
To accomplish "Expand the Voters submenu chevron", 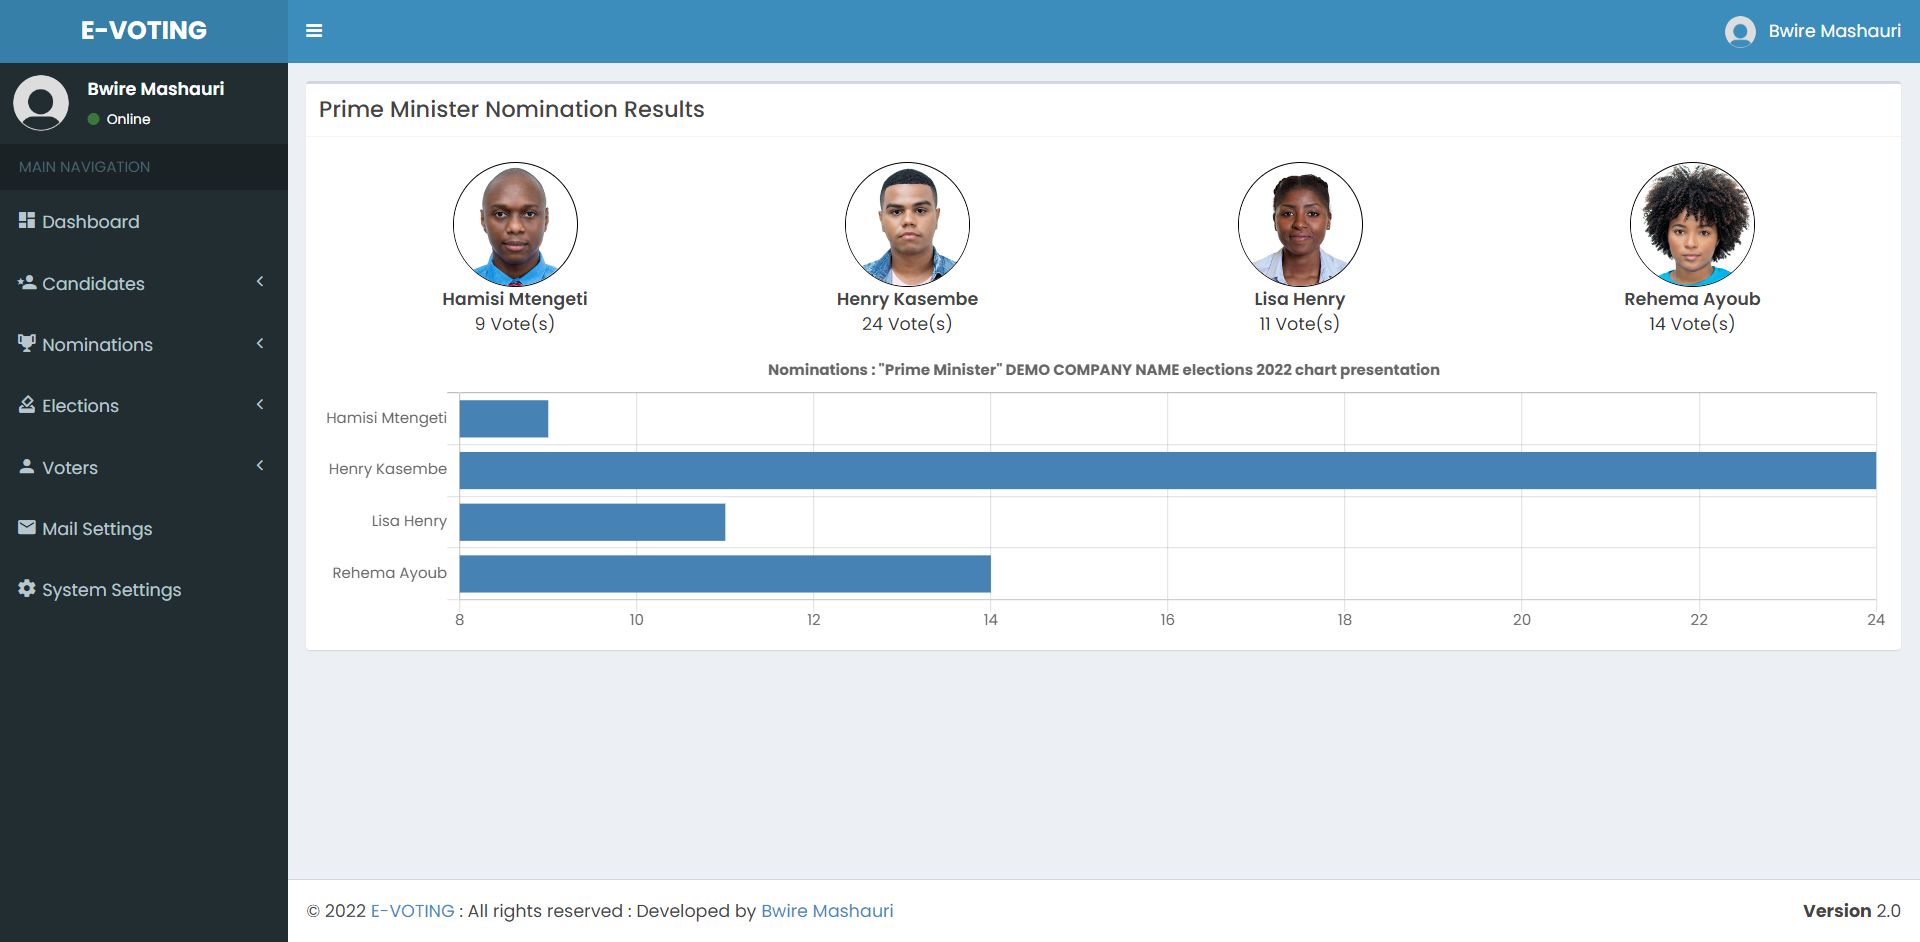I will click(260, 466).
